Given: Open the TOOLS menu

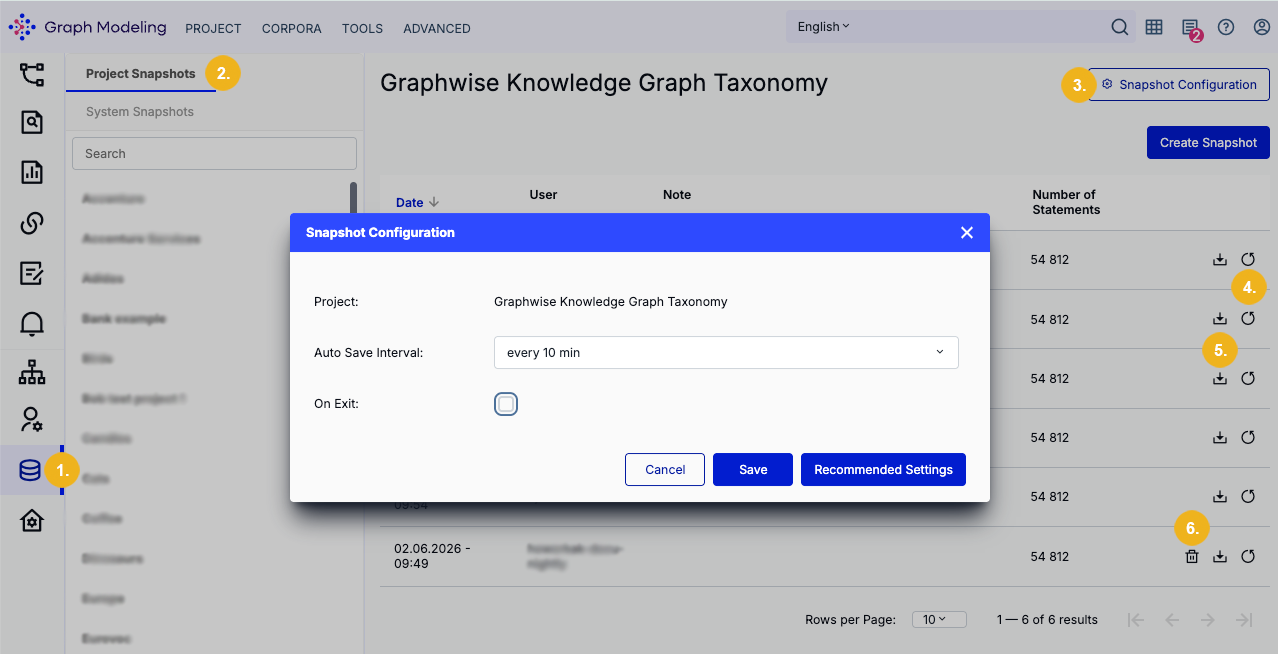Looking at the screenshot, I should pyautogui.click(x=362, y=28).
